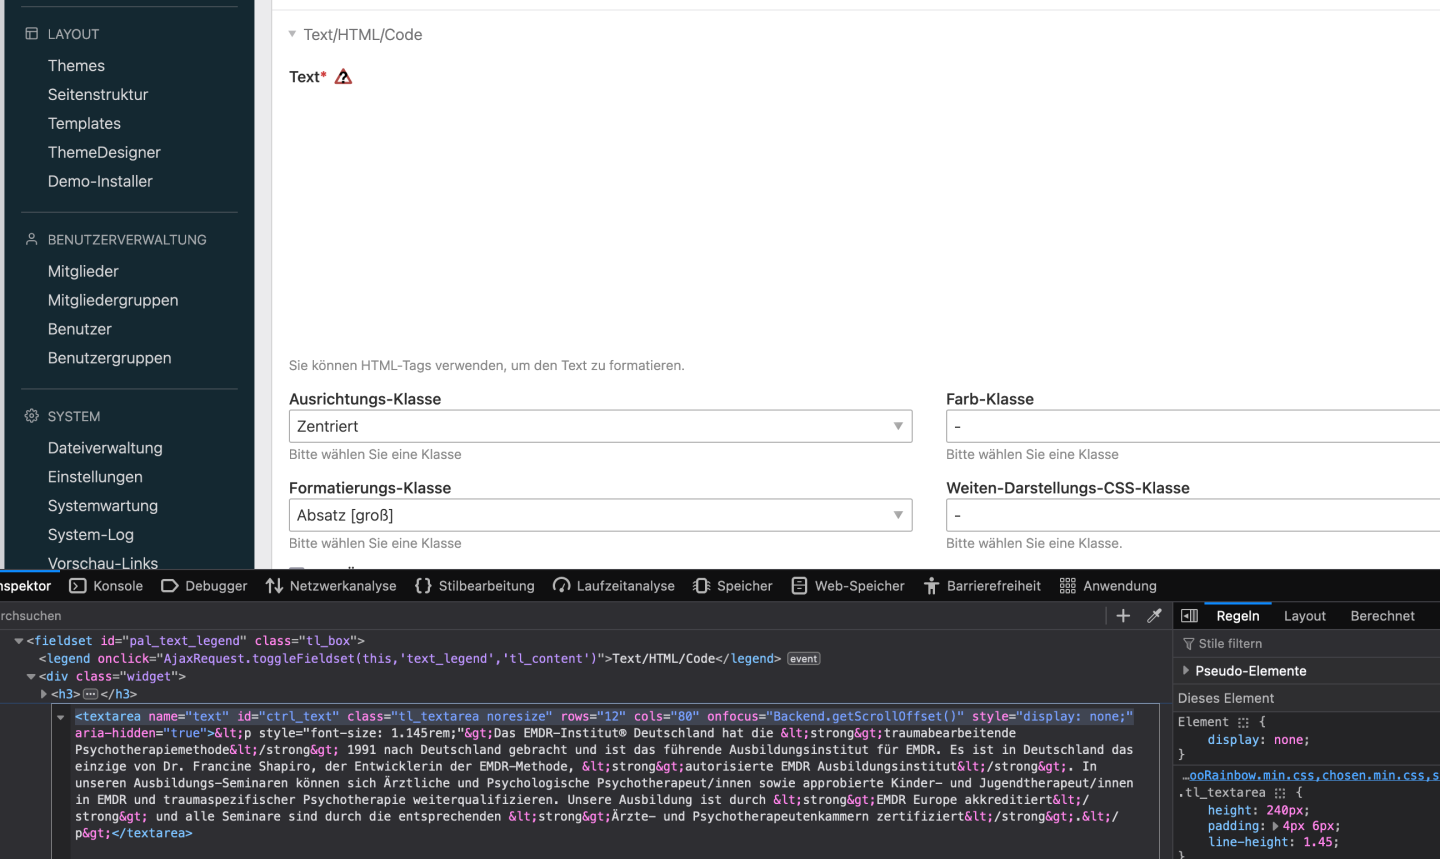This screenshot has height=859, width=1440.
Task: Open the Speicher memory panel
Action: click(733, 586)
